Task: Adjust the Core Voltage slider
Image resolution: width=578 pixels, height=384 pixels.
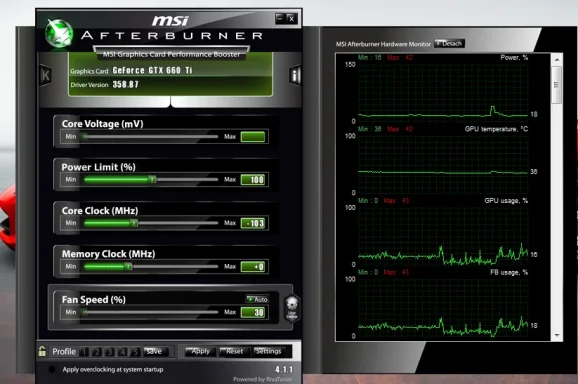Action: click(151, 137)
